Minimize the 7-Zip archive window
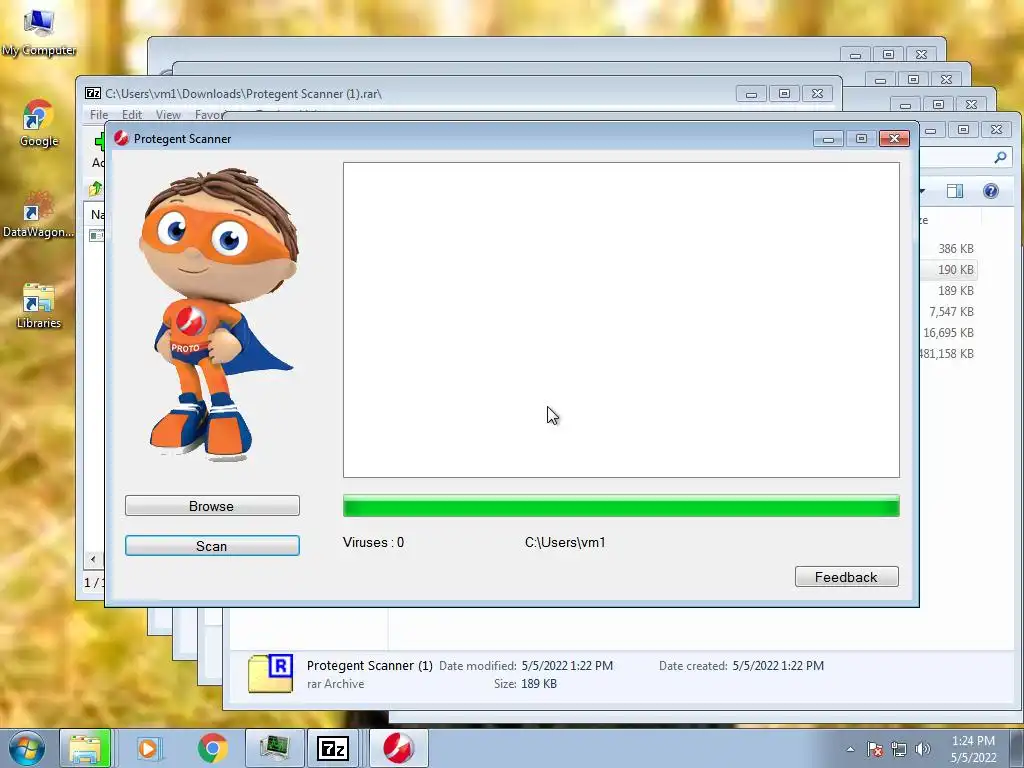 click(751, 94)
